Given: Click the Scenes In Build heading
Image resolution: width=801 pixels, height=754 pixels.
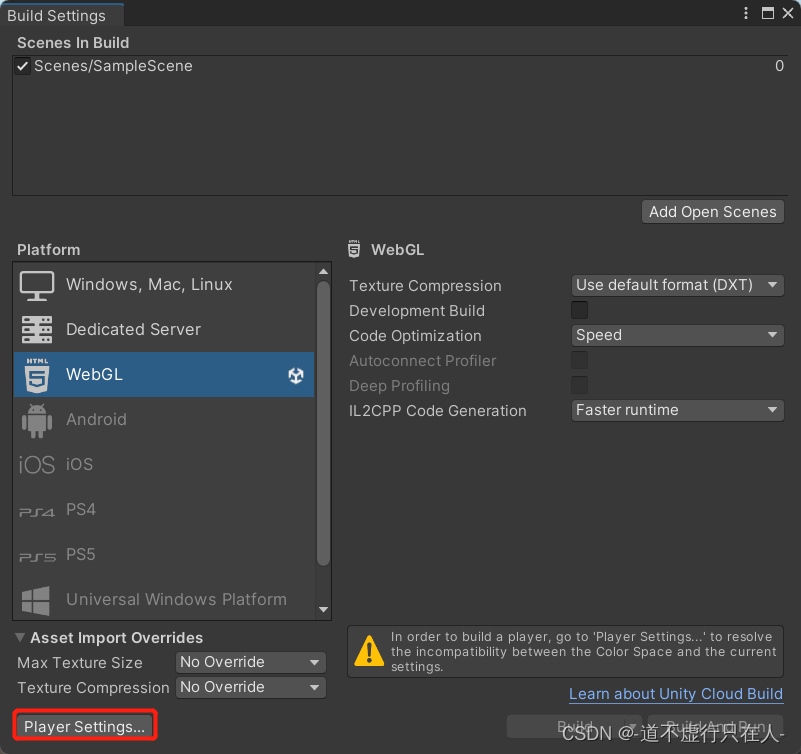Looking at the screenshot, I should coord(73,43).
